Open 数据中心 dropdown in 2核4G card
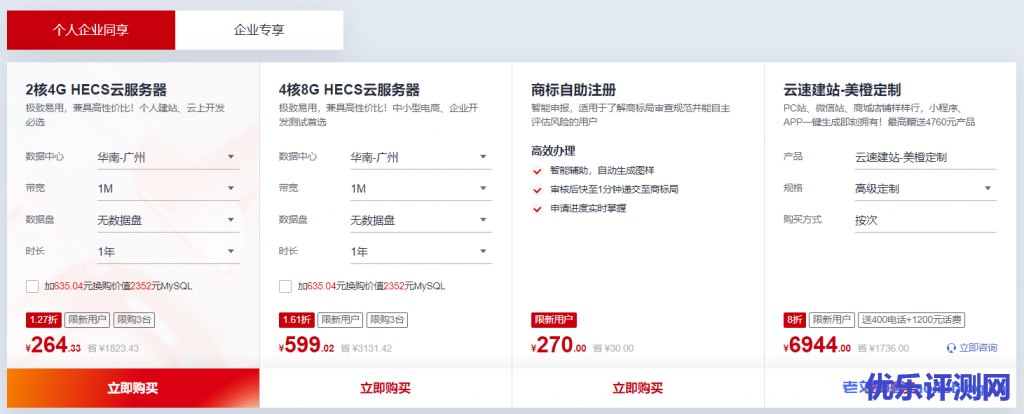 pyautogui.click(x=168, y=157)
